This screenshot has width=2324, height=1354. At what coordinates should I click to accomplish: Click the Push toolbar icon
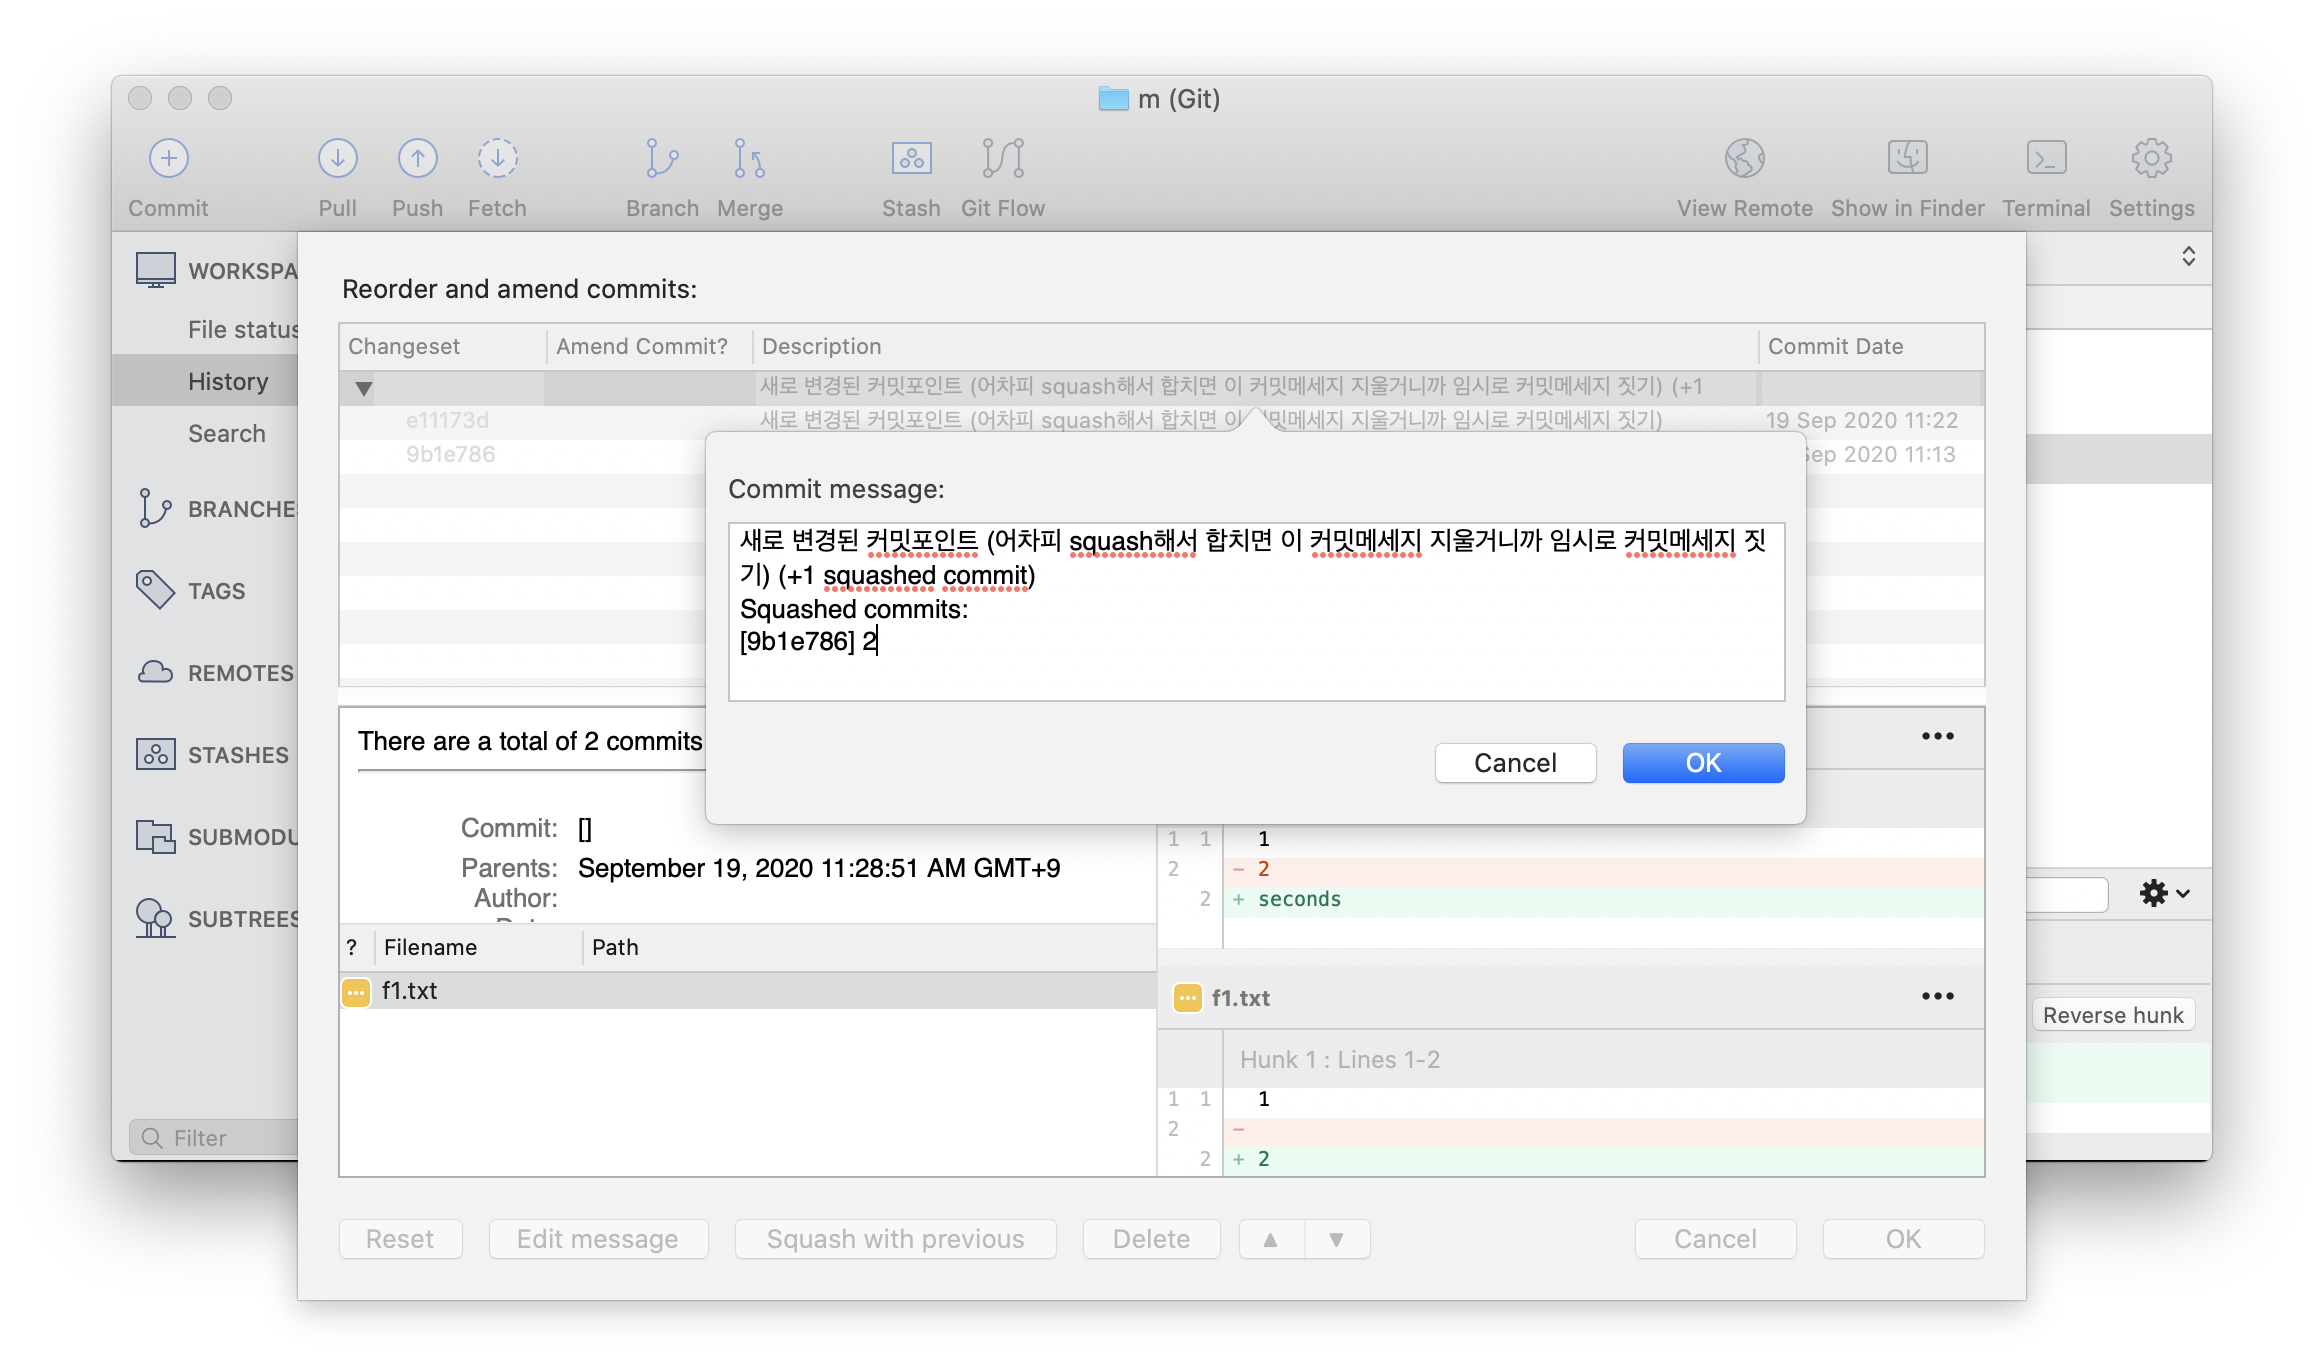click(x=417, y=158)
